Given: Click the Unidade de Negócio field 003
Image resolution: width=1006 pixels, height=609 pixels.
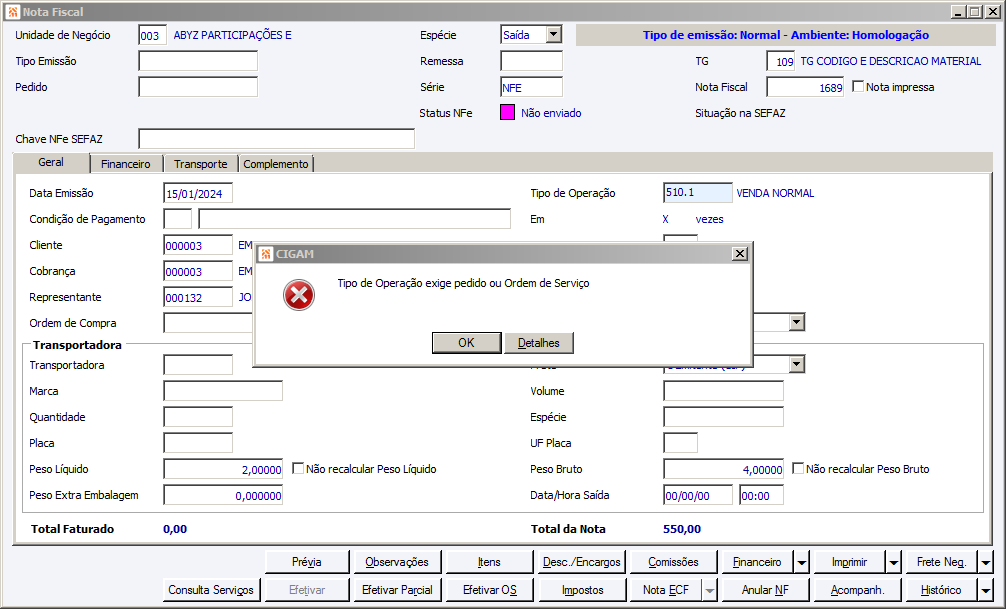Looking at the screenshot, I should (x=152, y=35).
